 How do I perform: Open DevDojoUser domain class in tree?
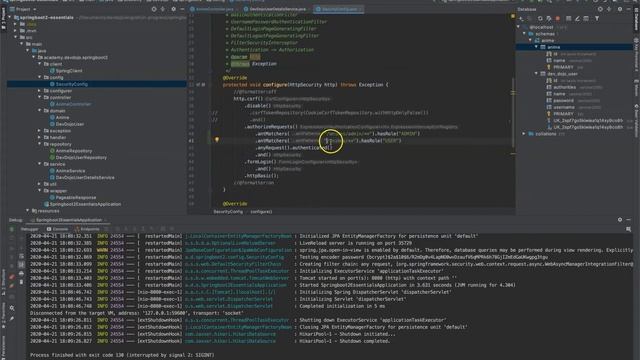(x=70, y=124)
